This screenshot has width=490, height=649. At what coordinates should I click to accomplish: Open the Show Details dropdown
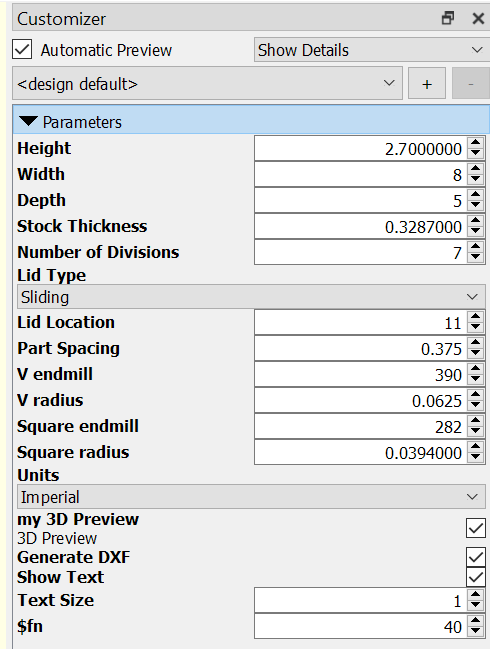[x=370, y=50]
